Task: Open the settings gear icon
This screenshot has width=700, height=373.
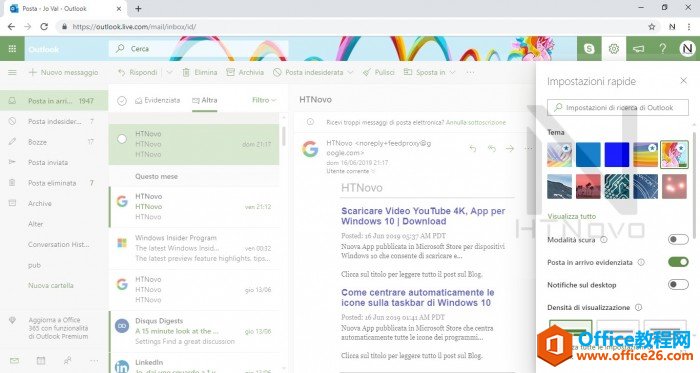Action: coord(614,49)
